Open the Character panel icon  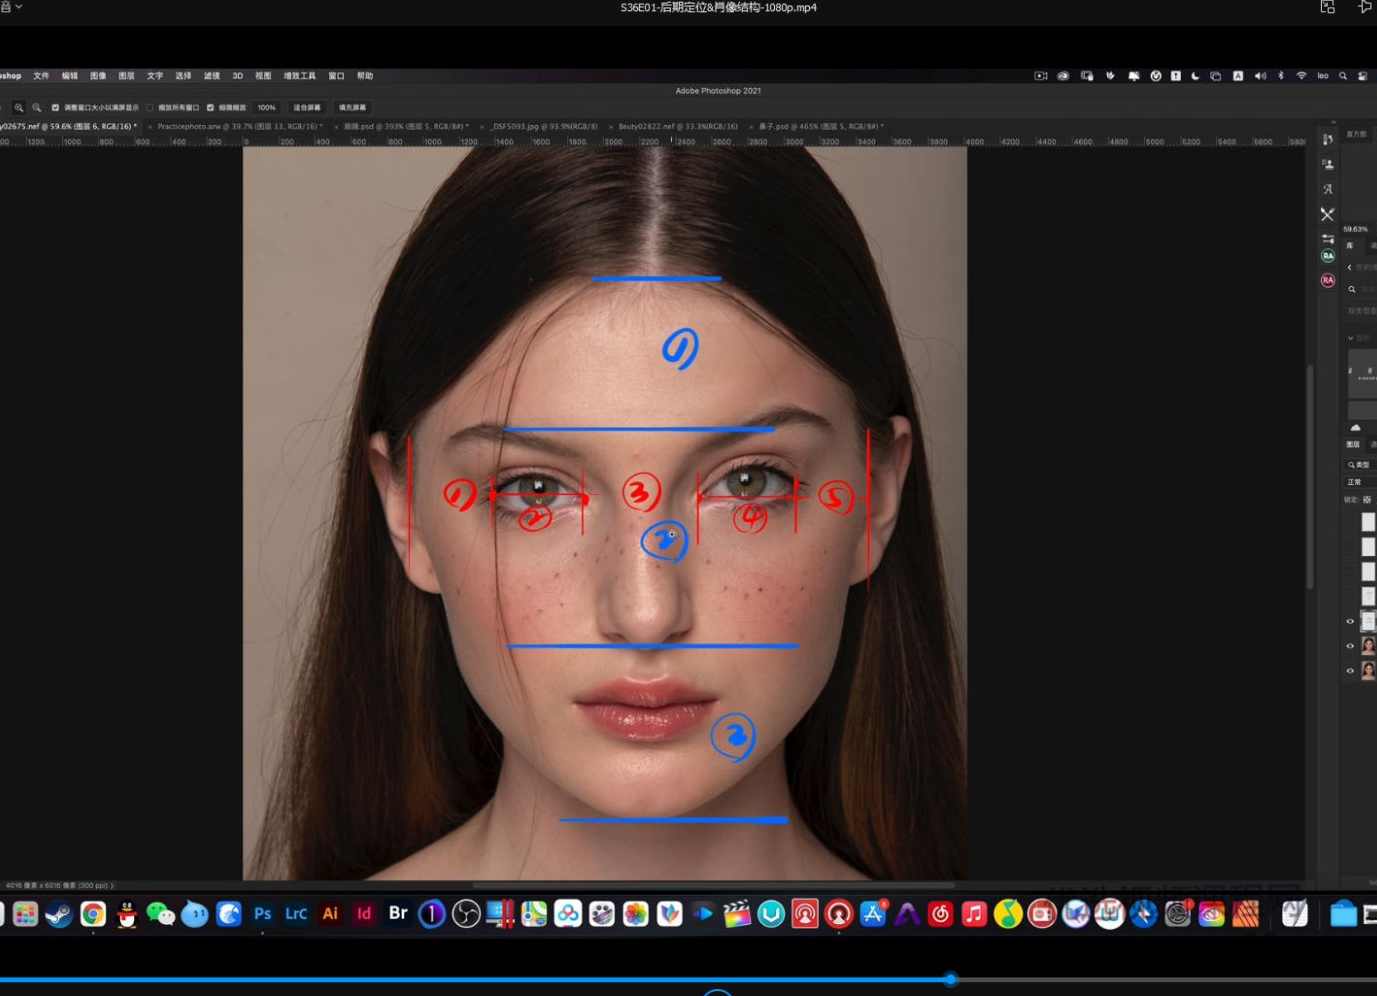(x=1327, y=189)
